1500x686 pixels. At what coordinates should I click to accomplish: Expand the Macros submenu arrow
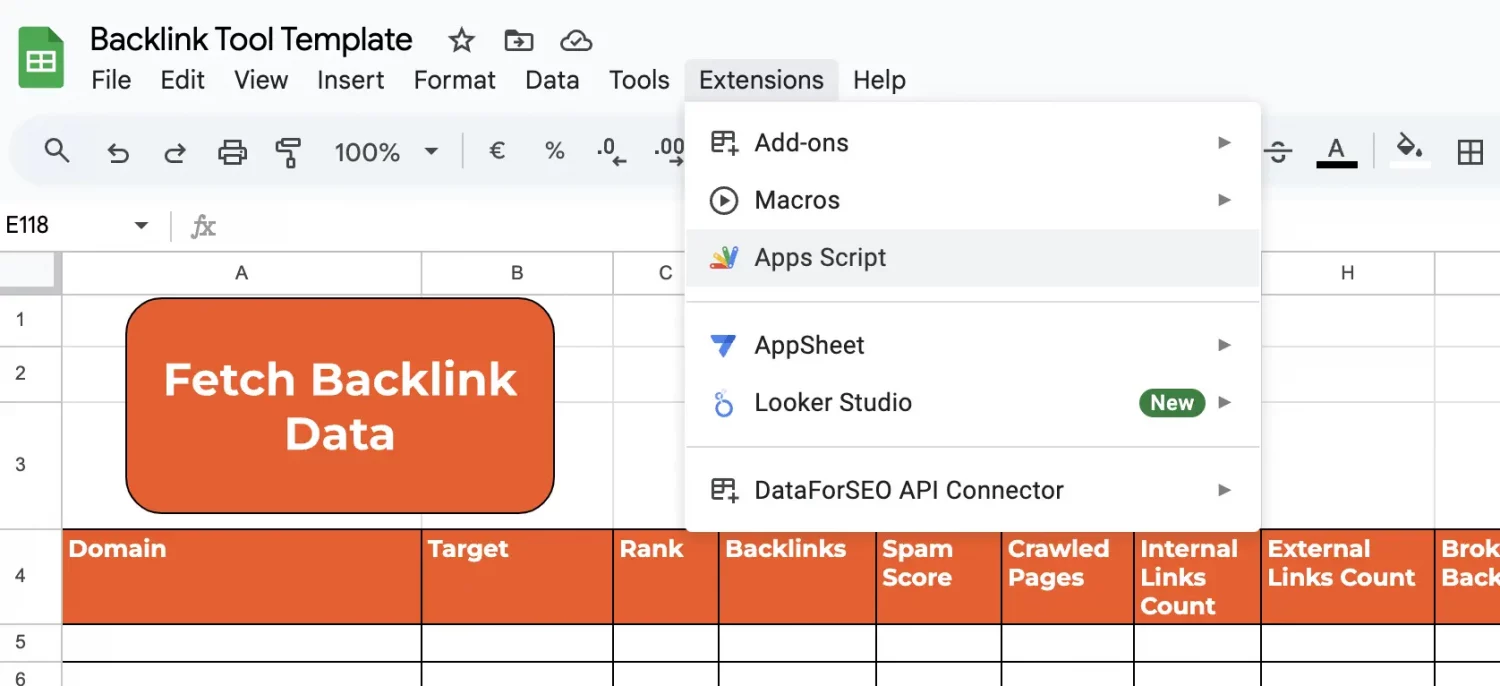coord(1224,200)
